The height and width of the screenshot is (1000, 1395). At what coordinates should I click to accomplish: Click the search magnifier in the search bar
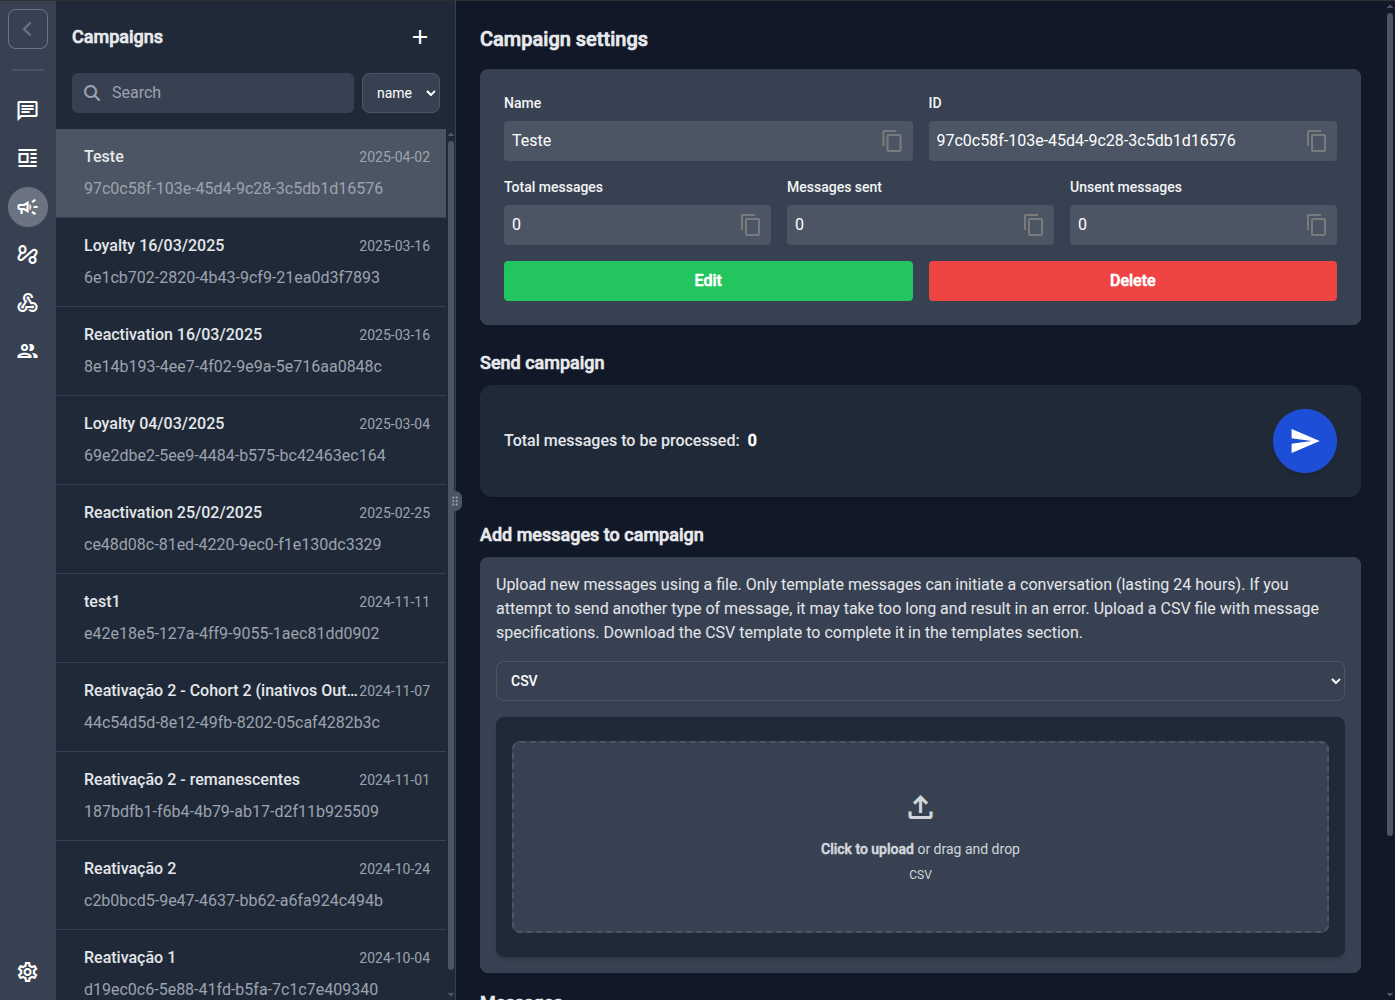[92, 92]
